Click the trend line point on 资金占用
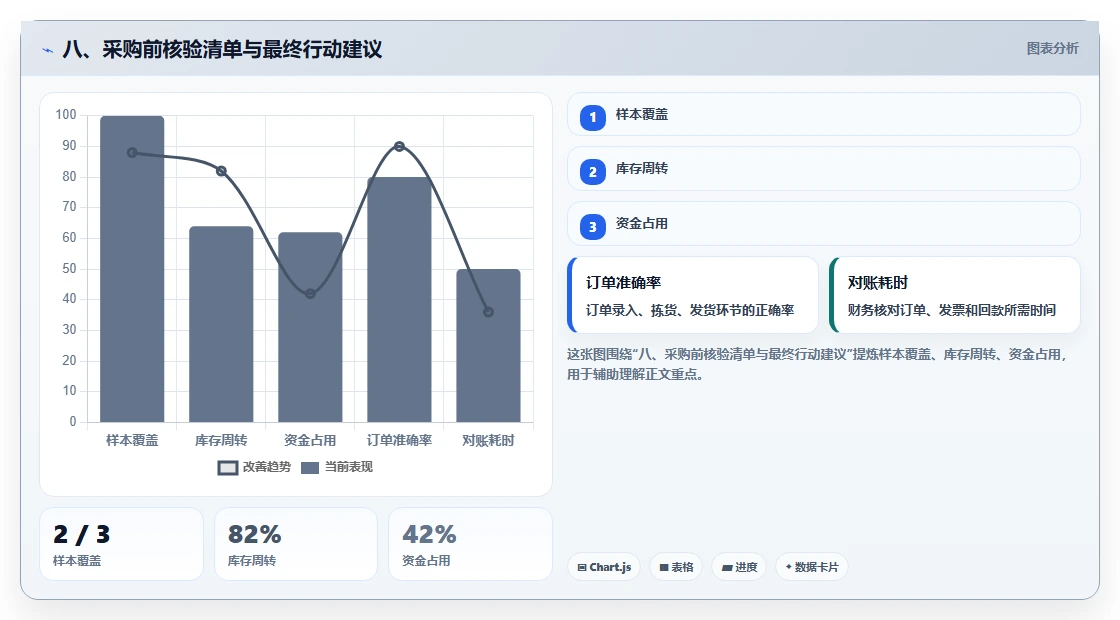This screenshot has height=620, width=1120. click(x=310, y=294)
